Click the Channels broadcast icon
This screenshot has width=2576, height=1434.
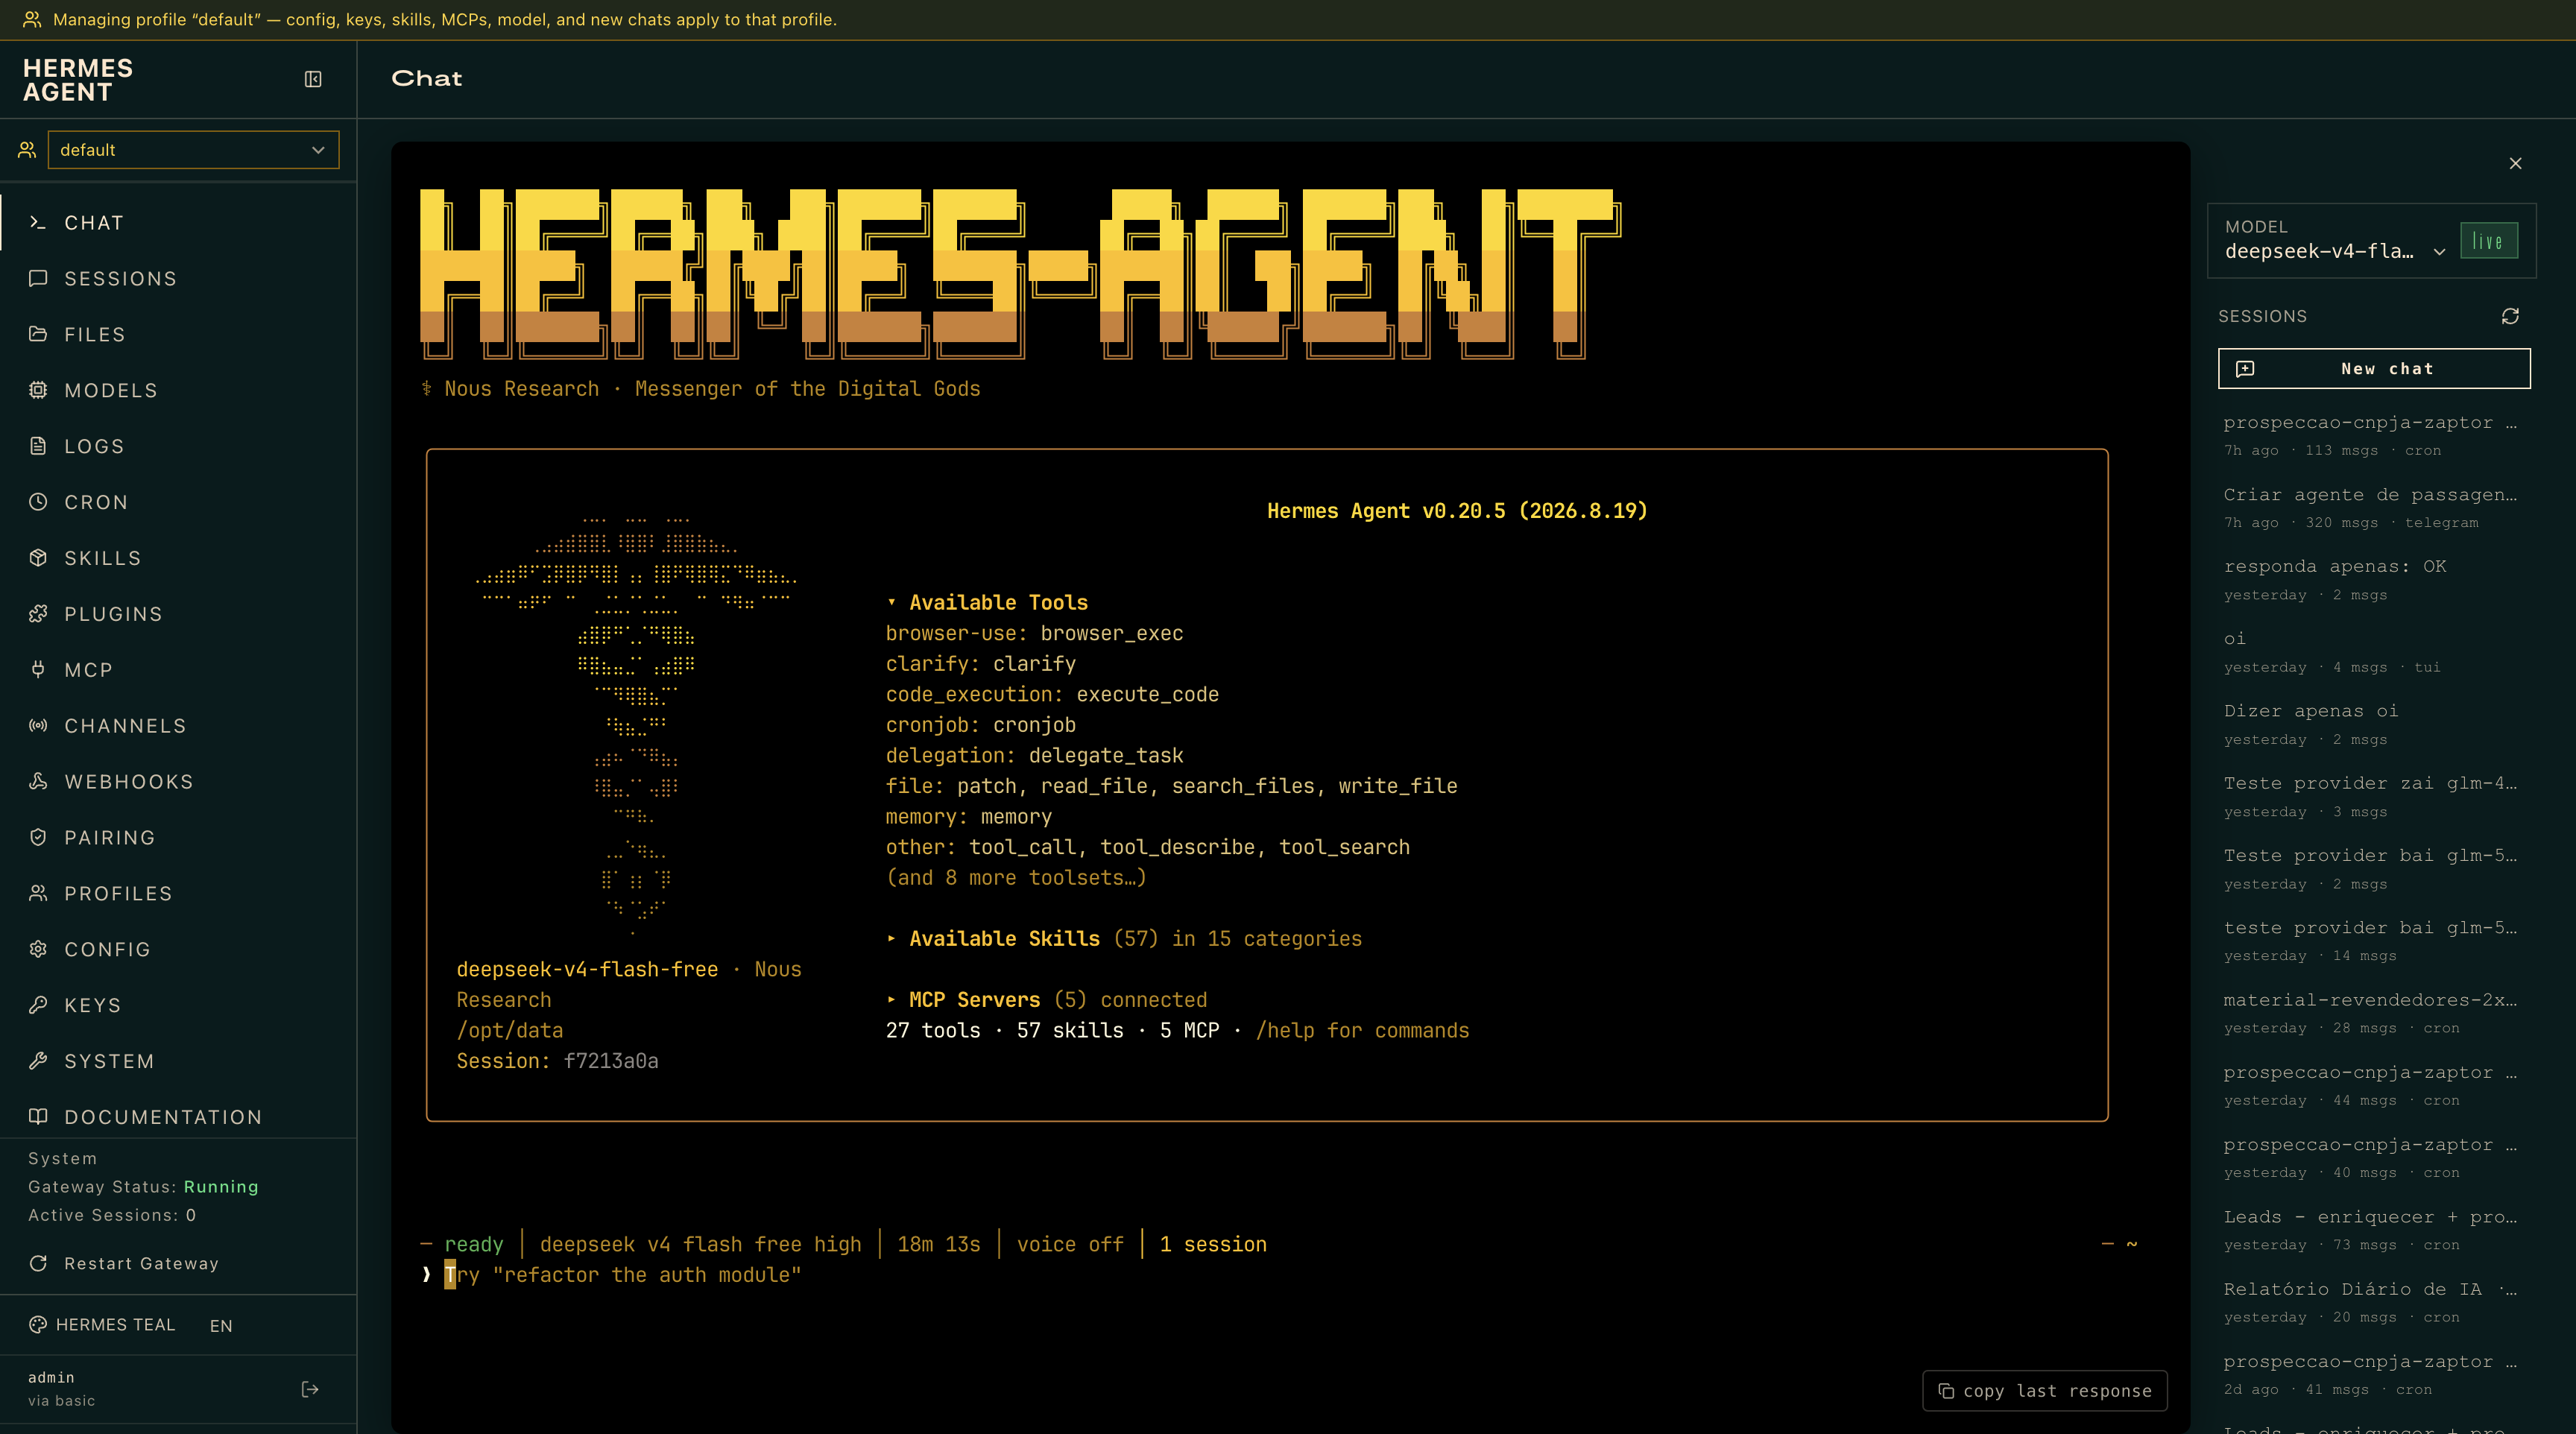38,726
